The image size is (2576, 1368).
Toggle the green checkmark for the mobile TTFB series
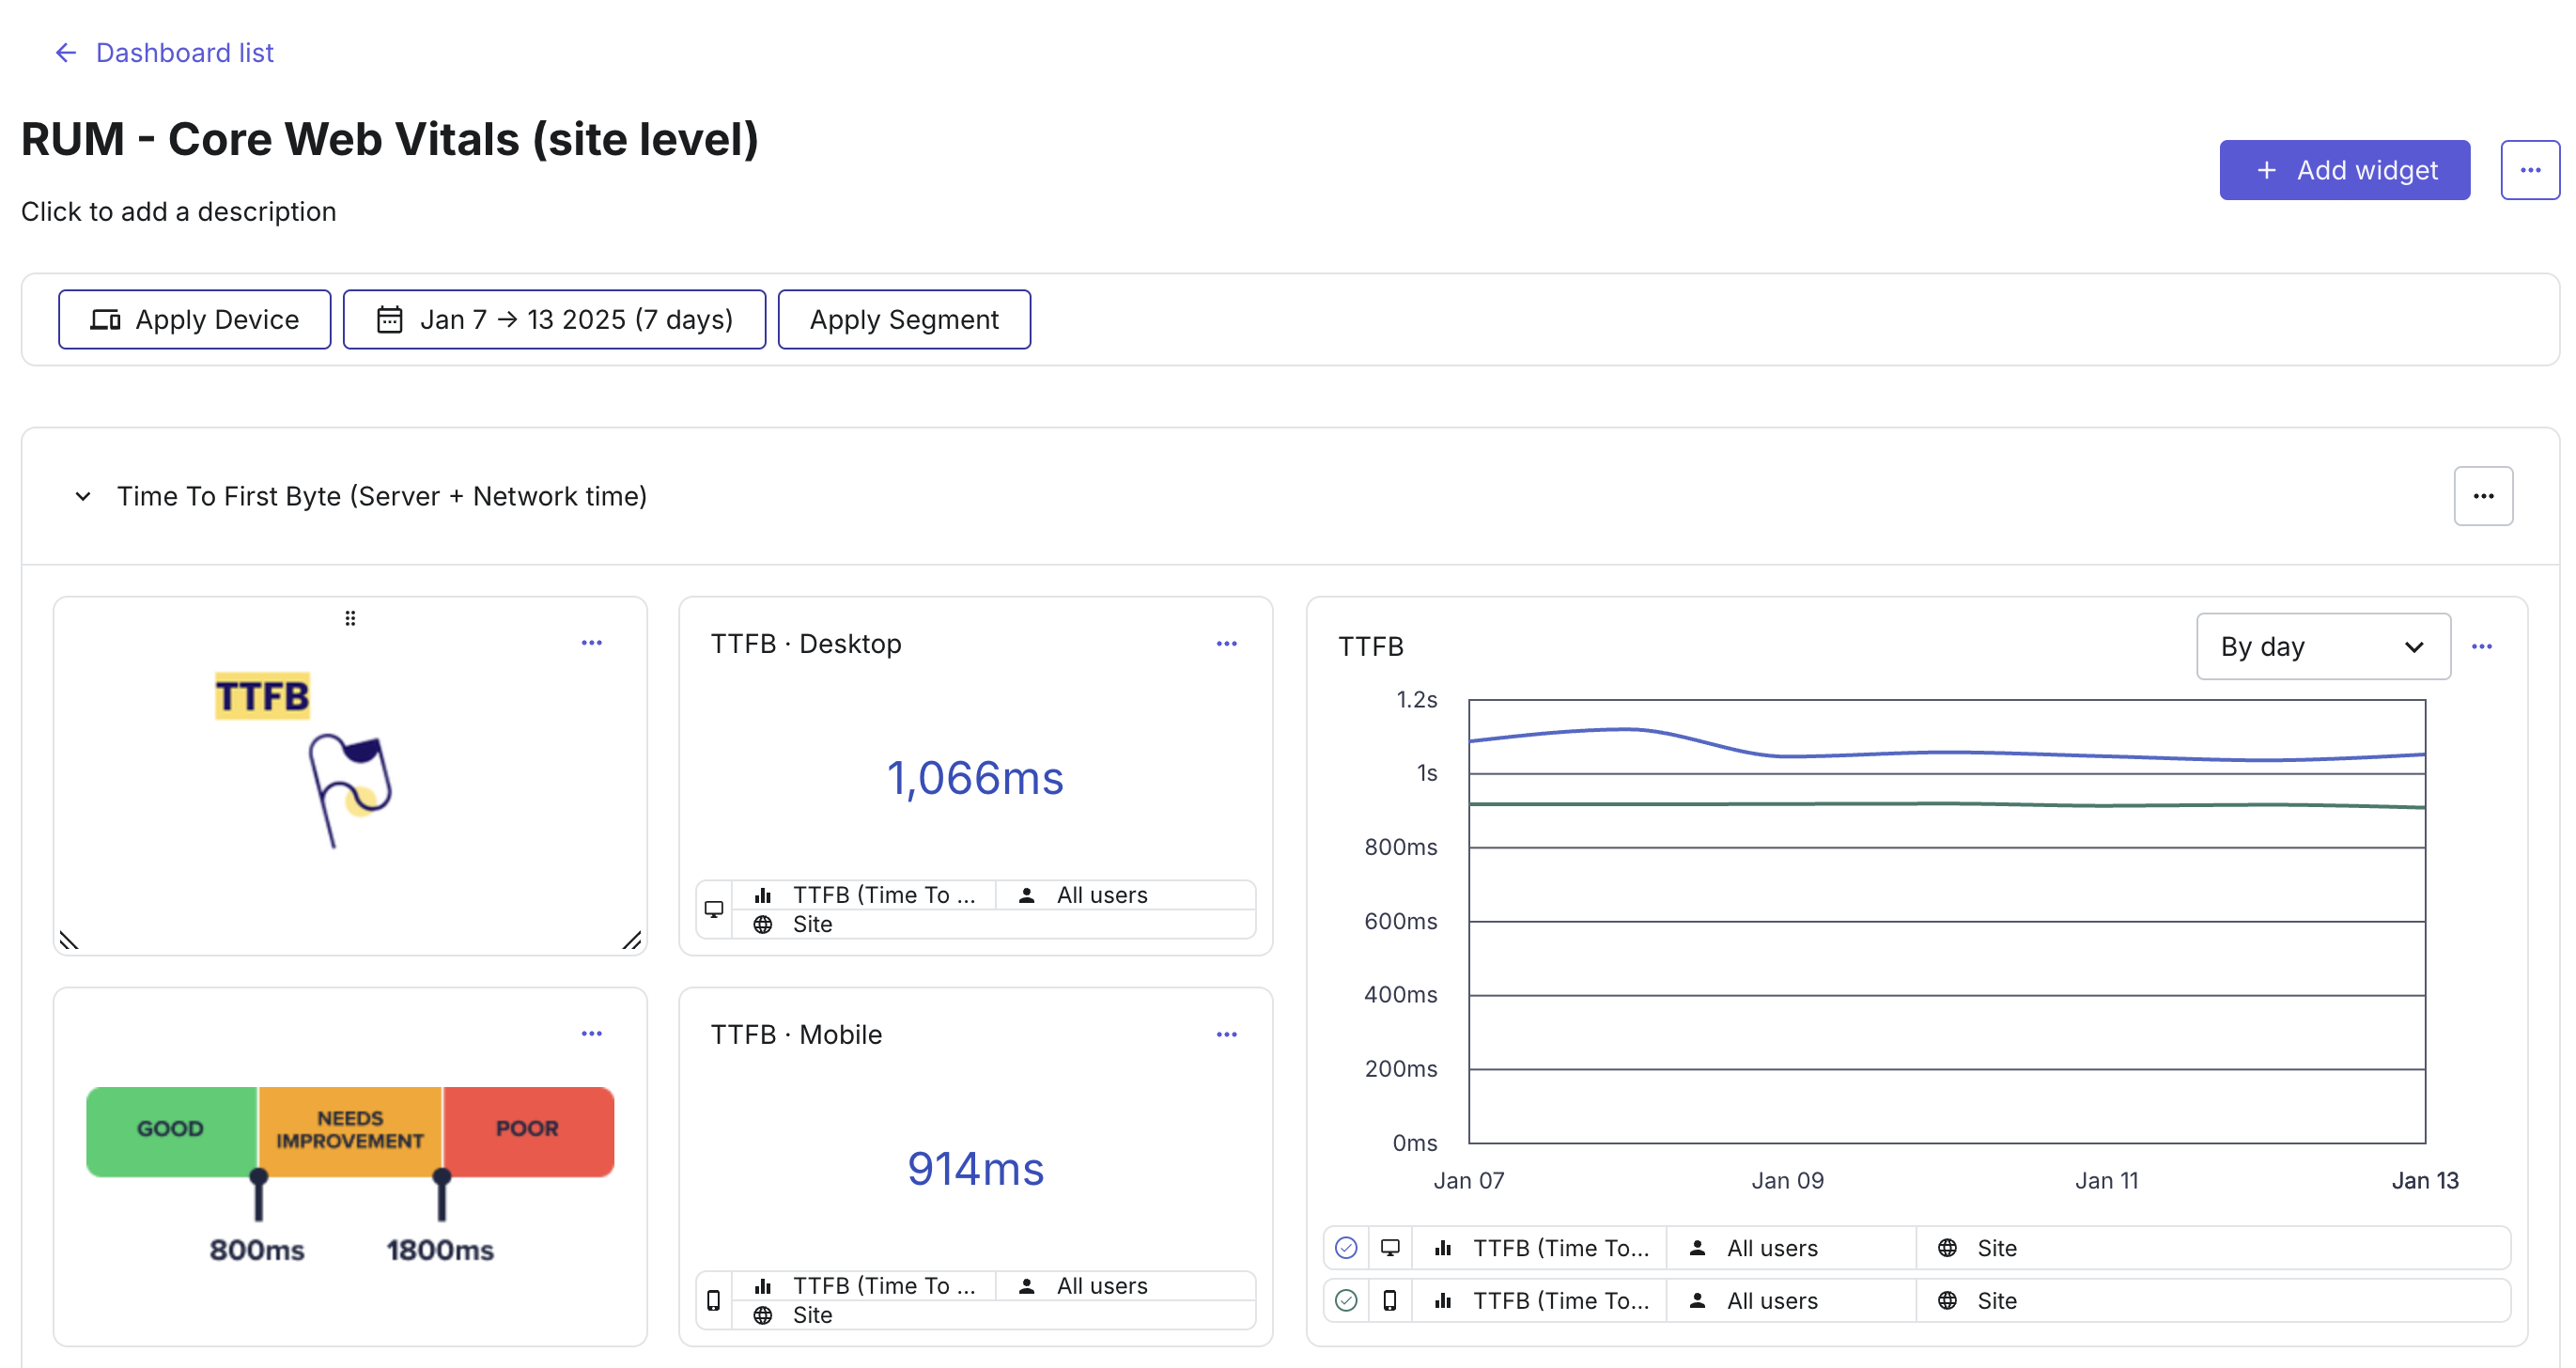click(1346, 1300)
